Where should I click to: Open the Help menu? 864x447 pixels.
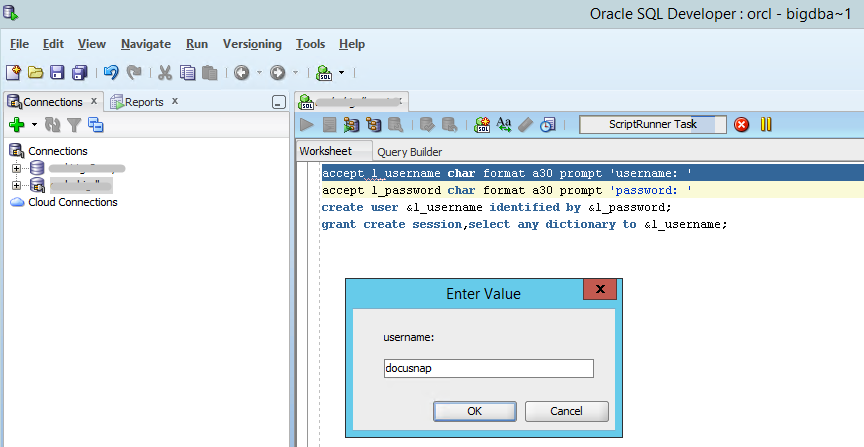pos(352,44)
